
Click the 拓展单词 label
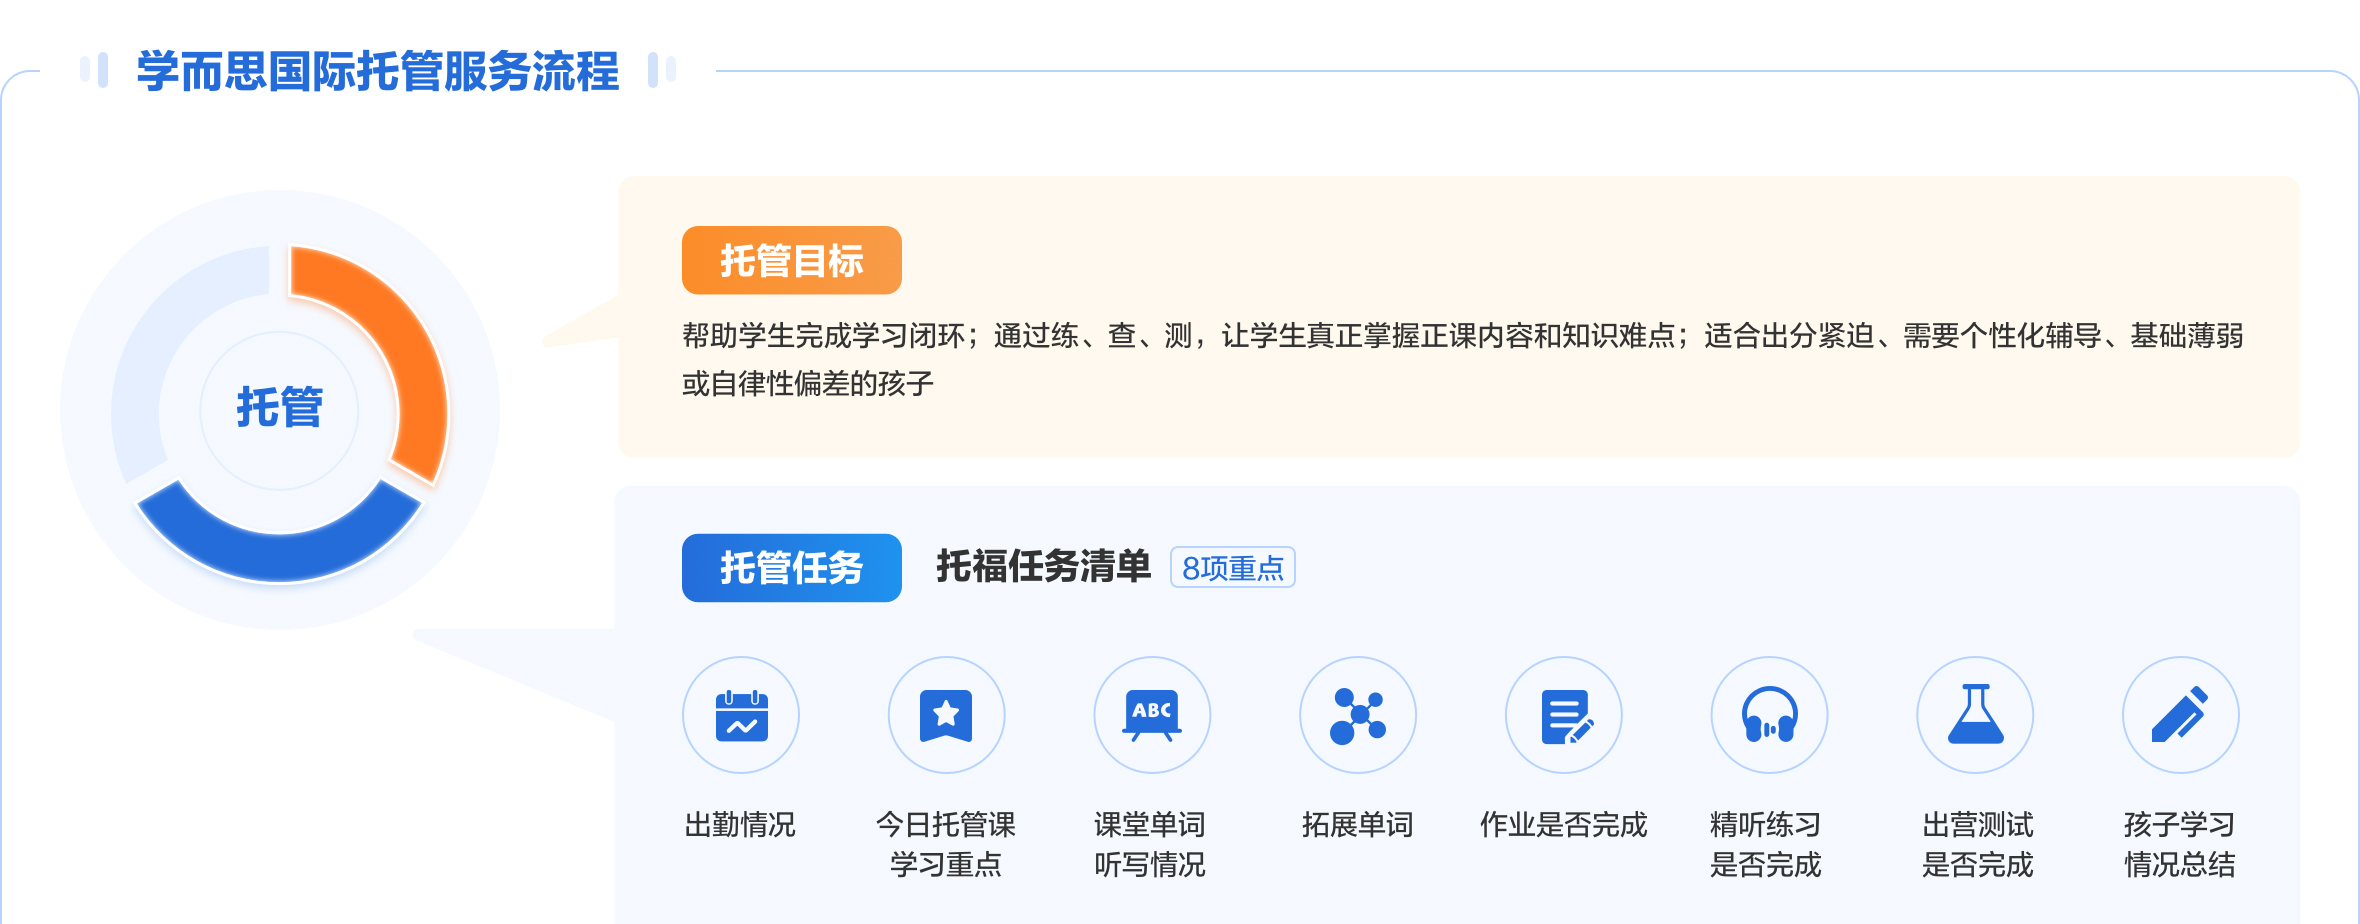[x=1358, y=824]
